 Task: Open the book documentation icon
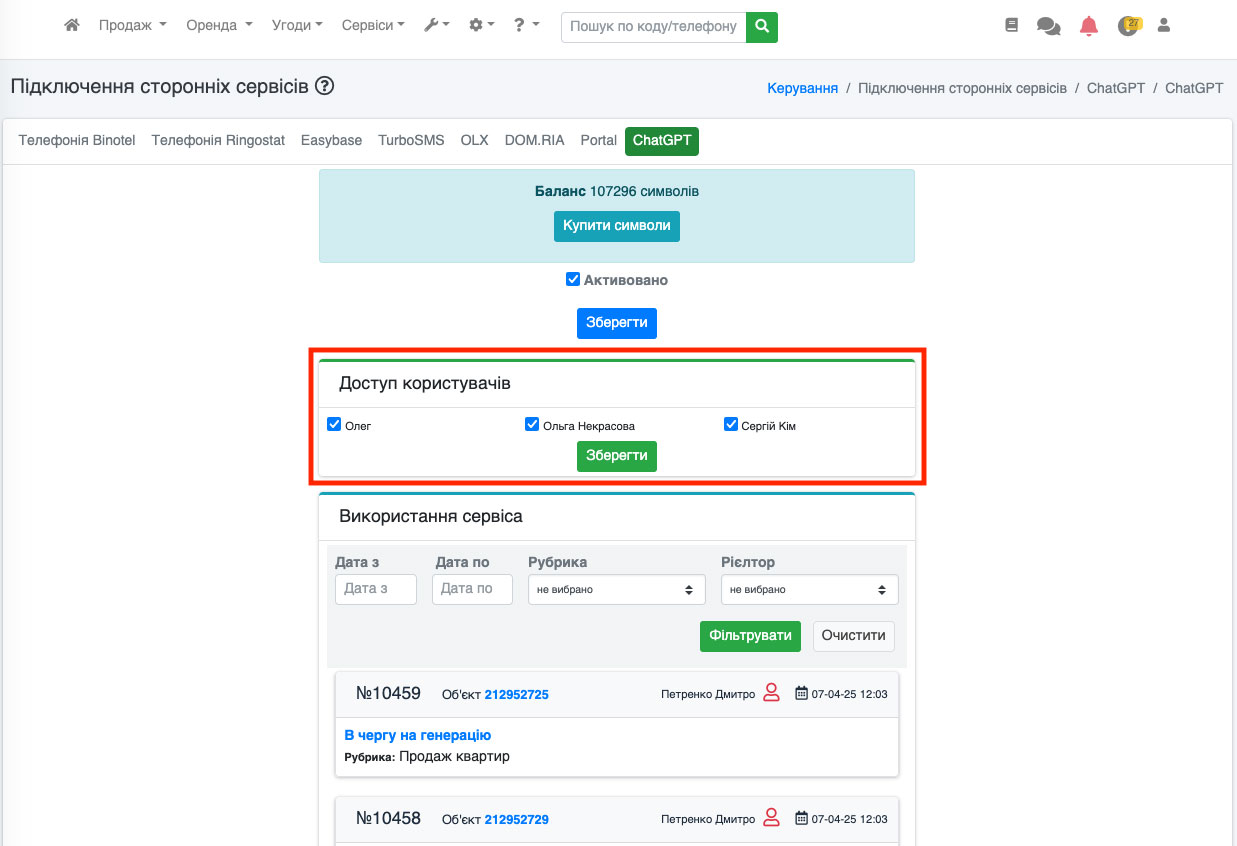tap(1011, 26)
